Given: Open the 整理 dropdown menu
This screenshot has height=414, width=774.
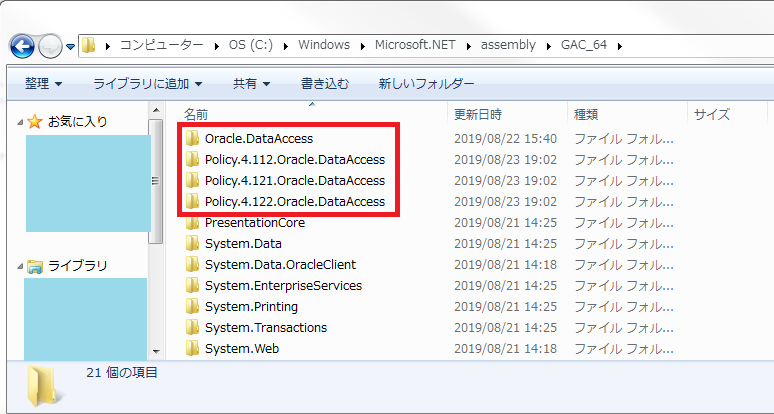Looking at the screenshot, I should 43,84.
